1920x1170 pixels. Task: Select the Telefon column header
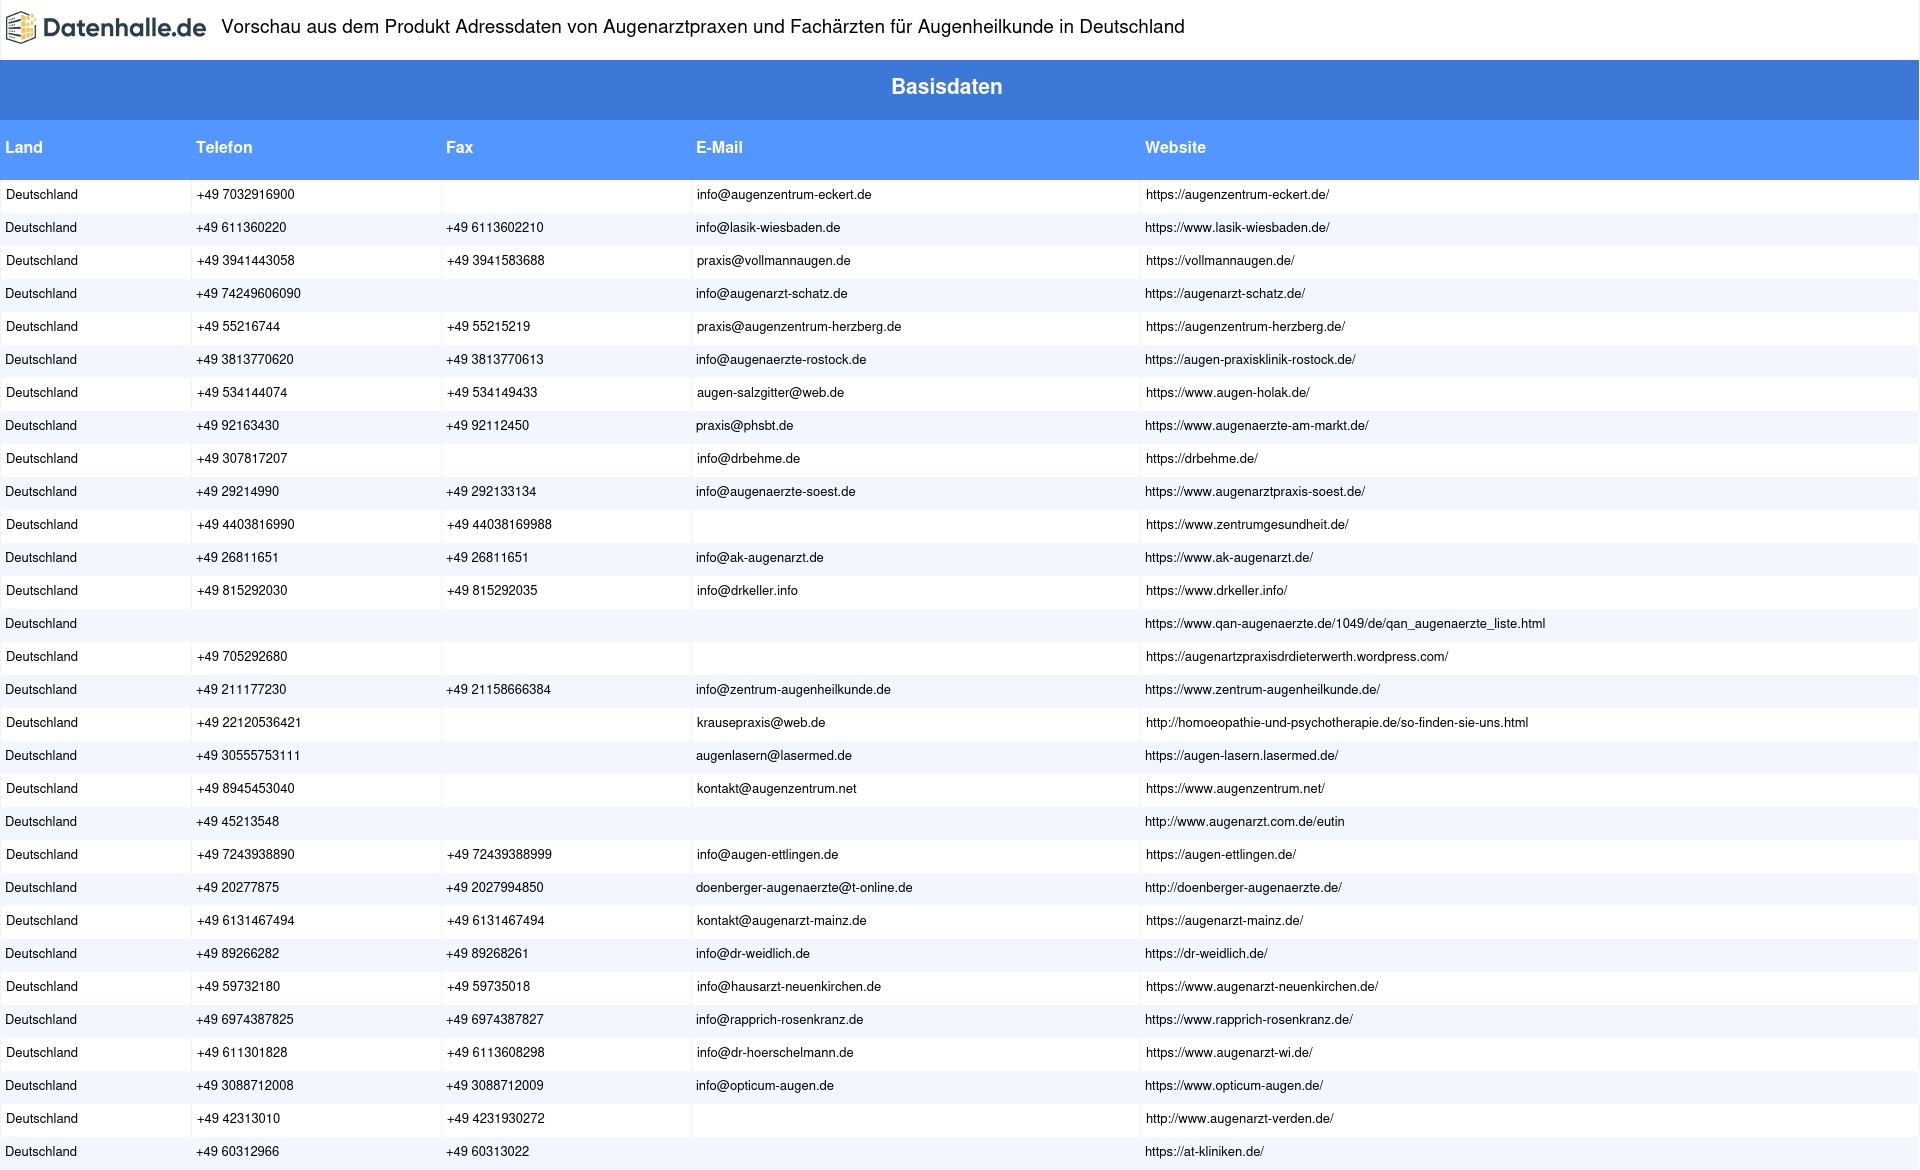(224, 147)
